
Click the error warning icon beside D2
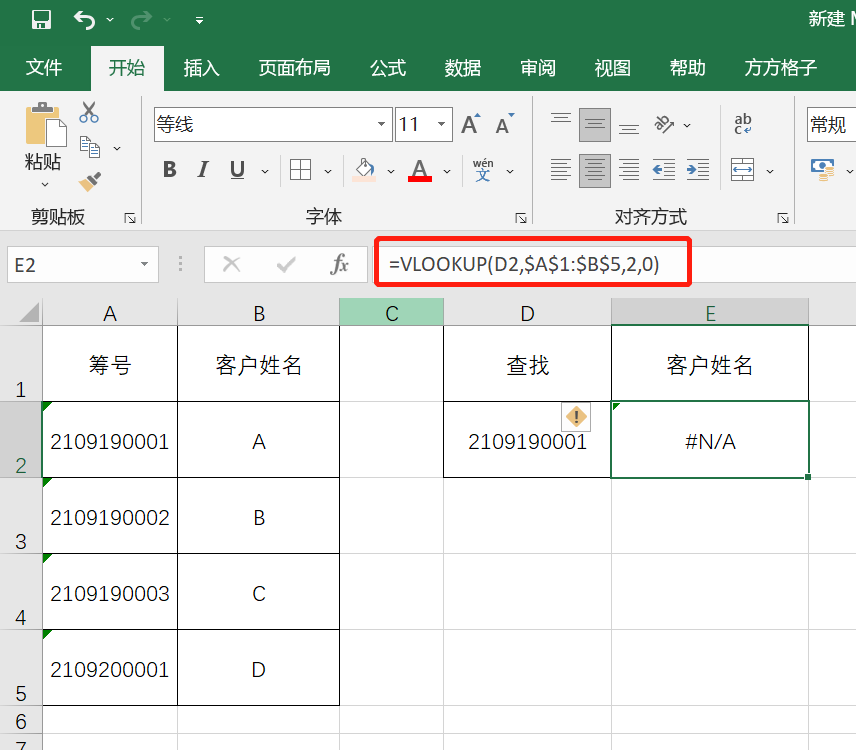(576, 416)
